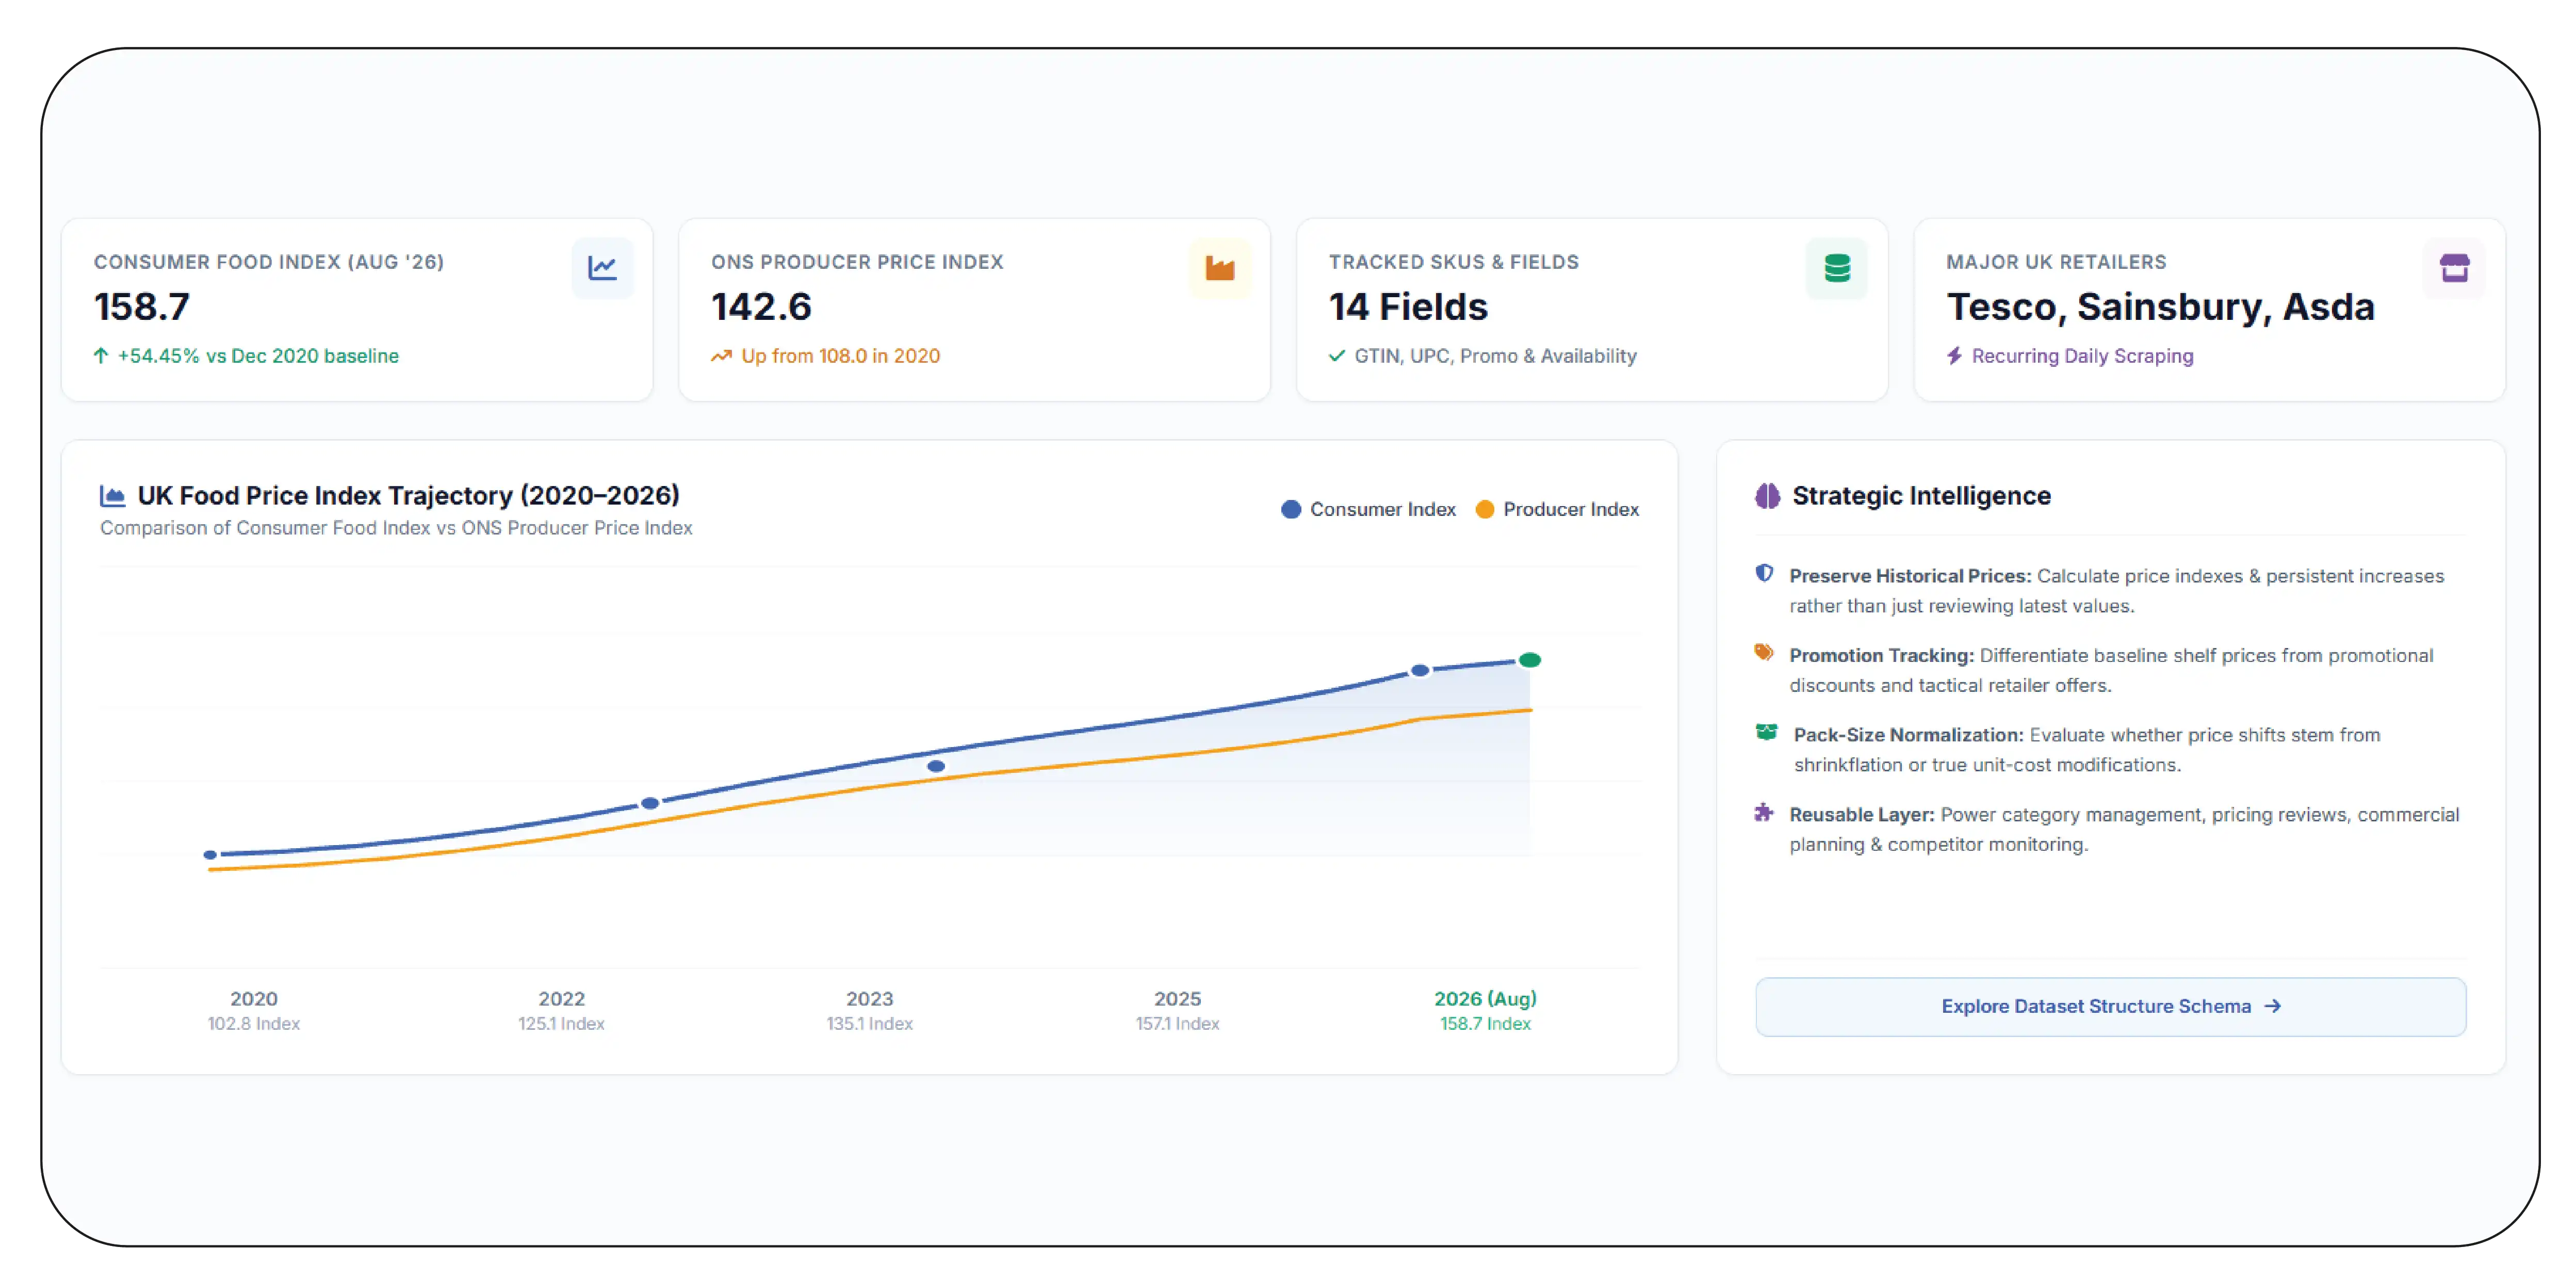Click the green 2026 (Aug) data point on chart
This screenshot has height=1279, width=2576.
click(1530, 660)
